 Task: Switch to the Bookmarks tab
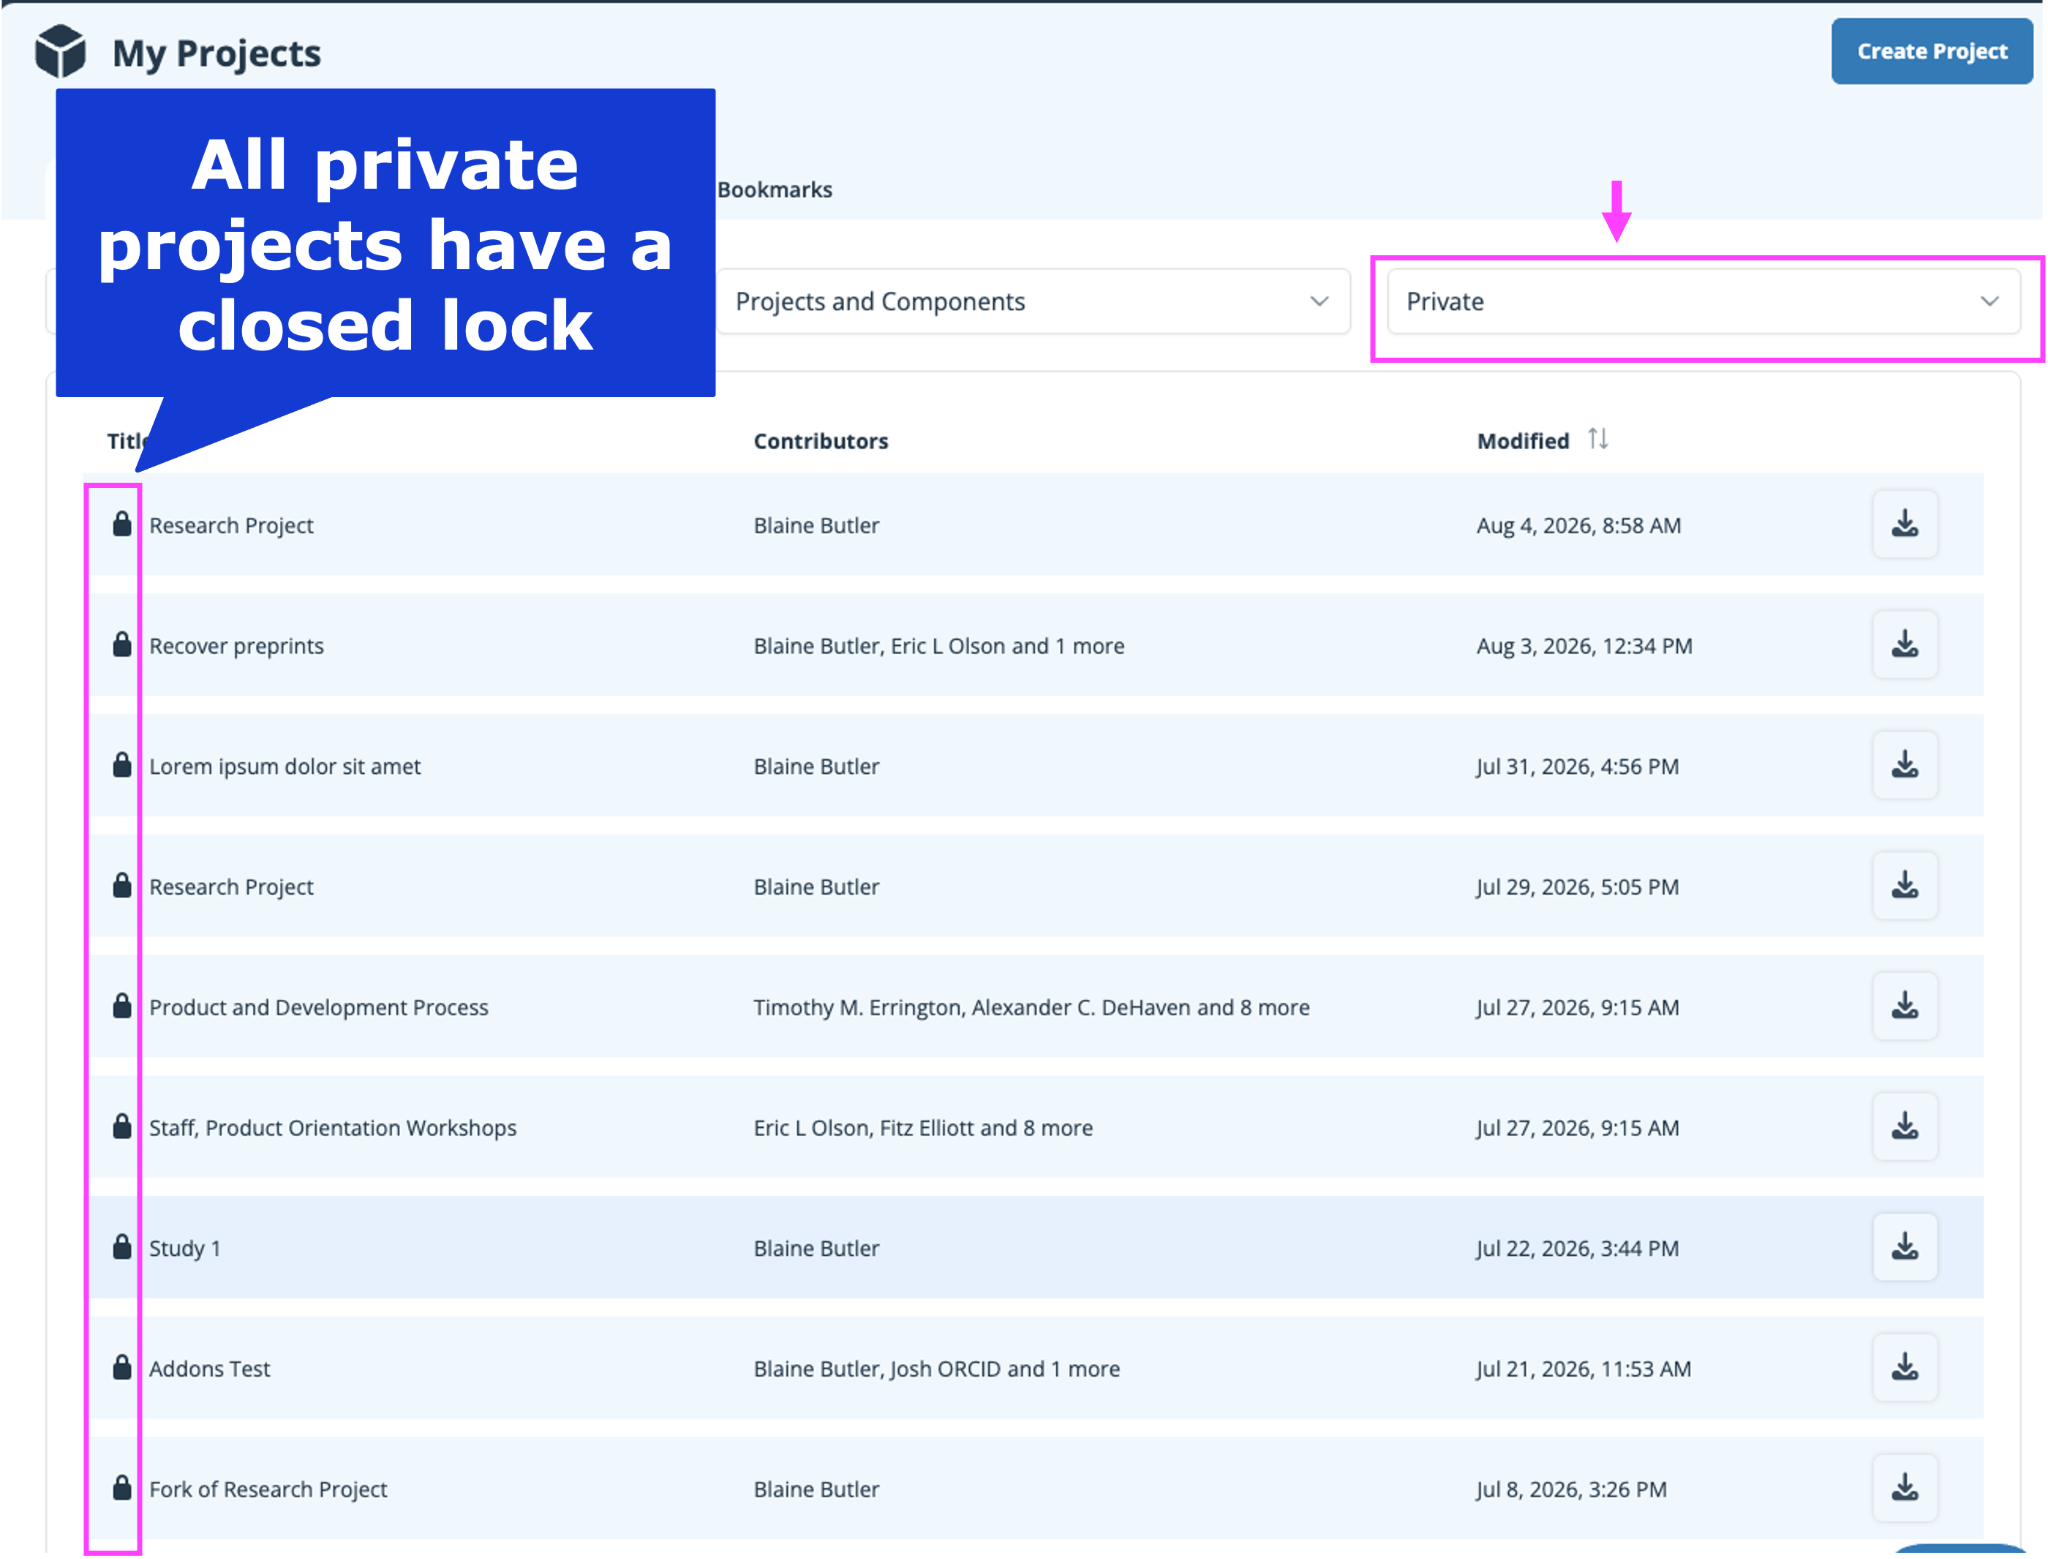point(775,189)
